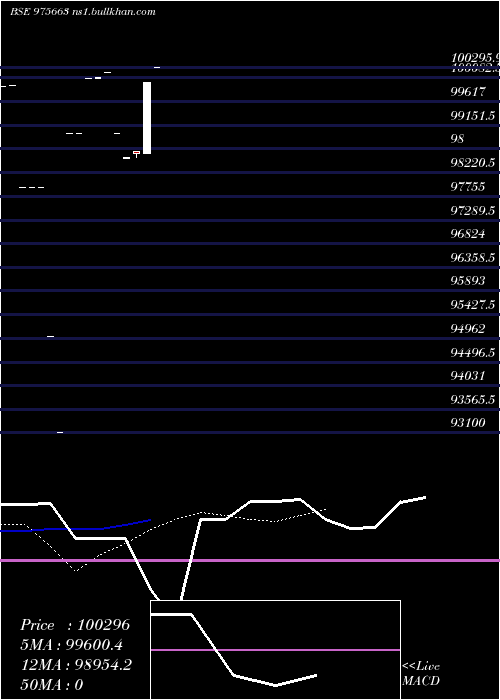Select the 93100 price axis label
Image resolution: width=500 pixels, height=700 pixels.
click(x=467, y=423)
